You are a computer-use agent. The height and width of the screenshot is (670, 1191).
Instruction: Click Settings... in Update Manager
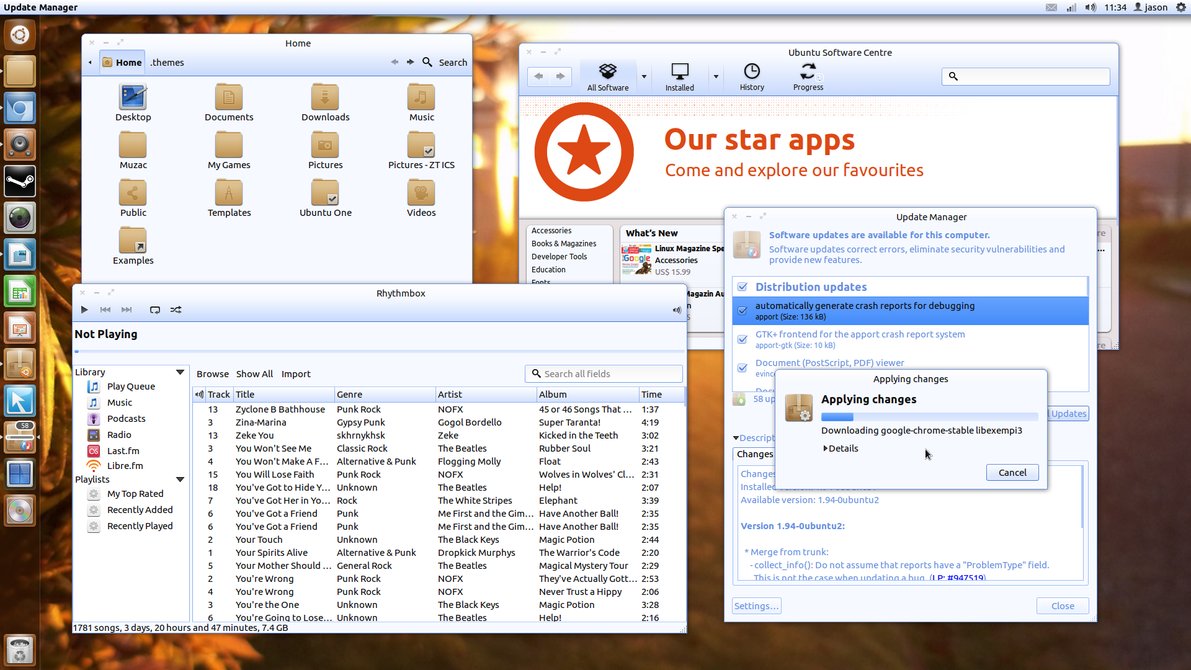coord(757,605)
